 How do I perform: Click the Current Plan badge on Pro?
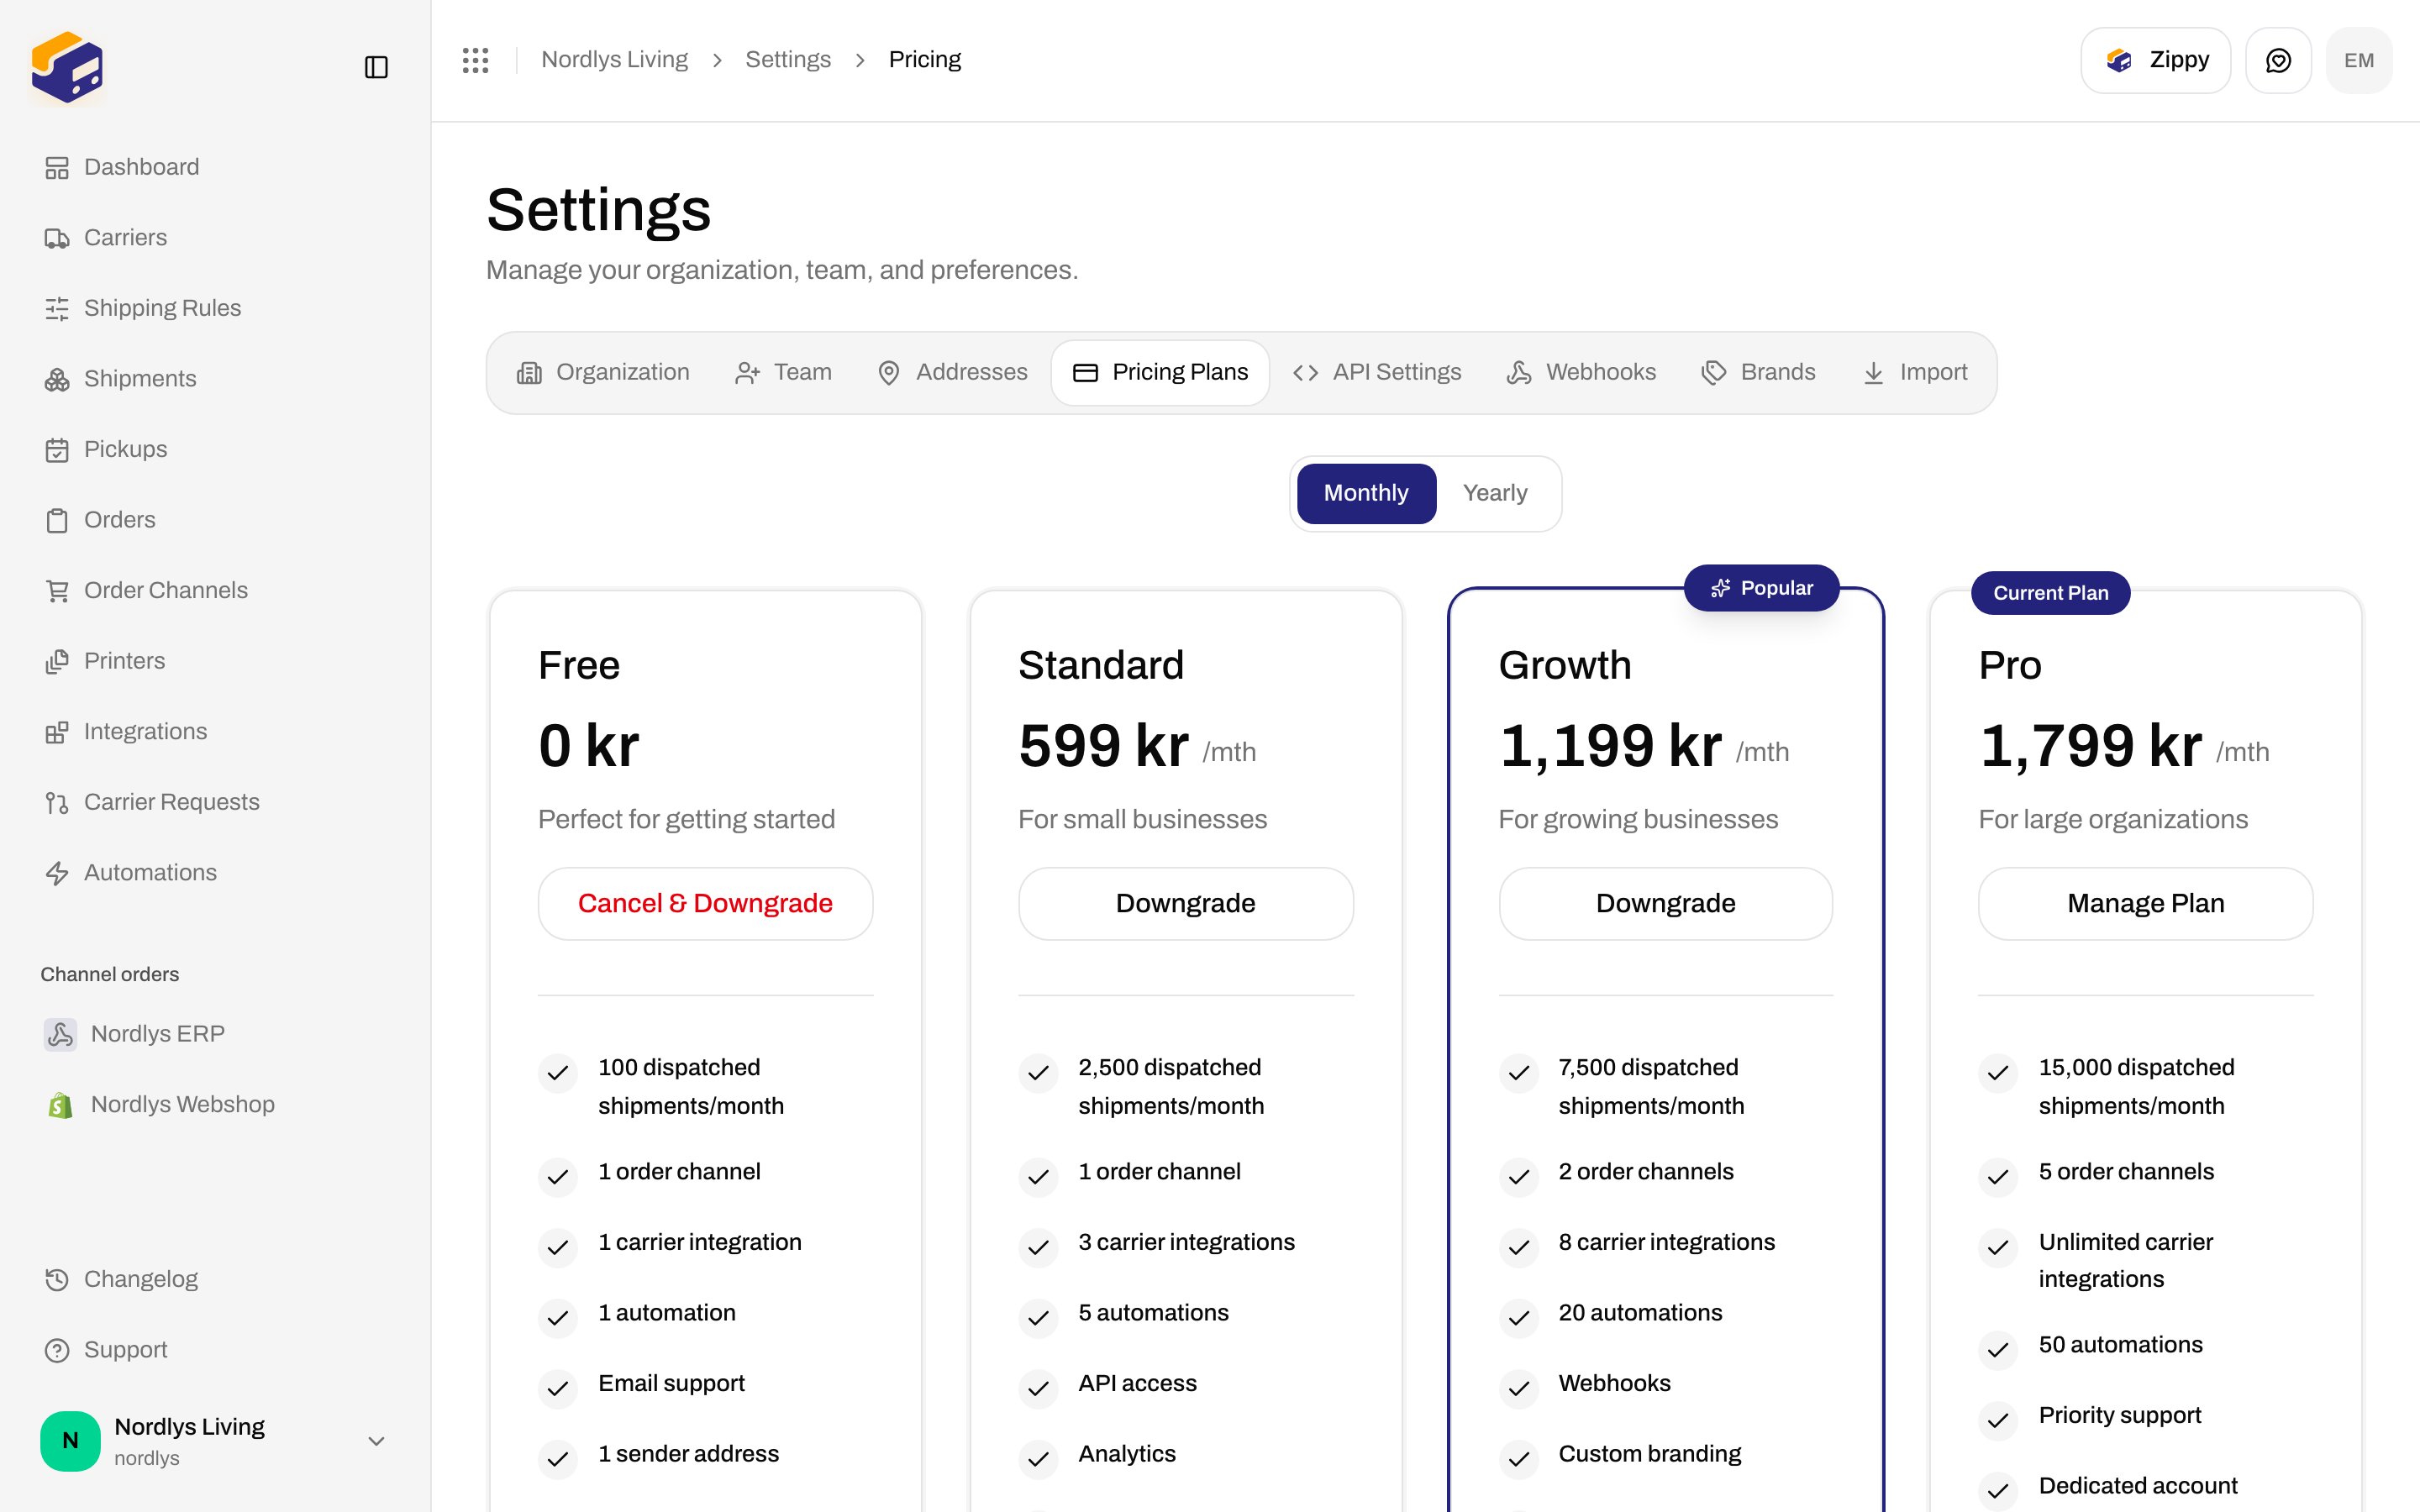point(2050,593)
